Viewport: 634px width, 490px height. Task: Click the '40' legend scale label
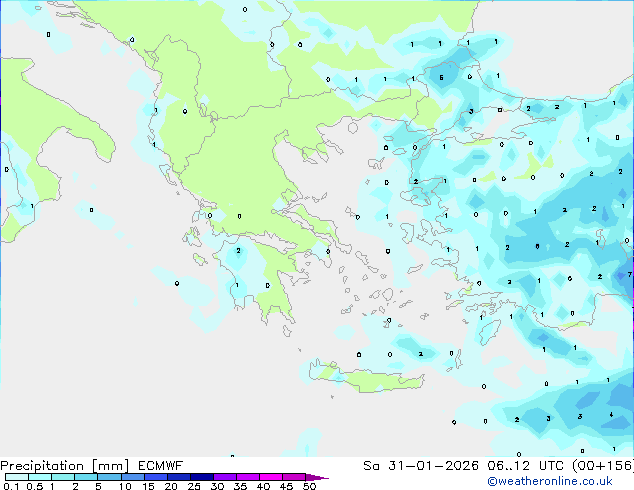coord(263,486)
